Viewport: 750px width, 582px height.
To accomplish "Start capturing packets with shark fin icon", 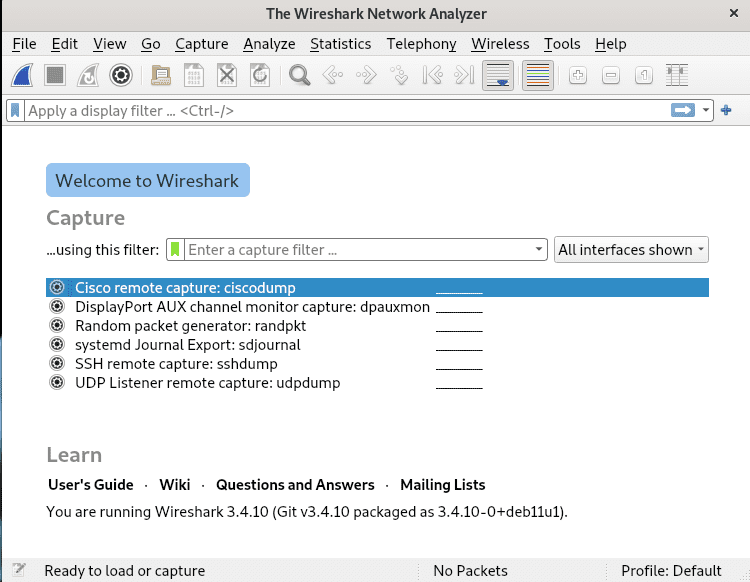I will tap(22, 76).
